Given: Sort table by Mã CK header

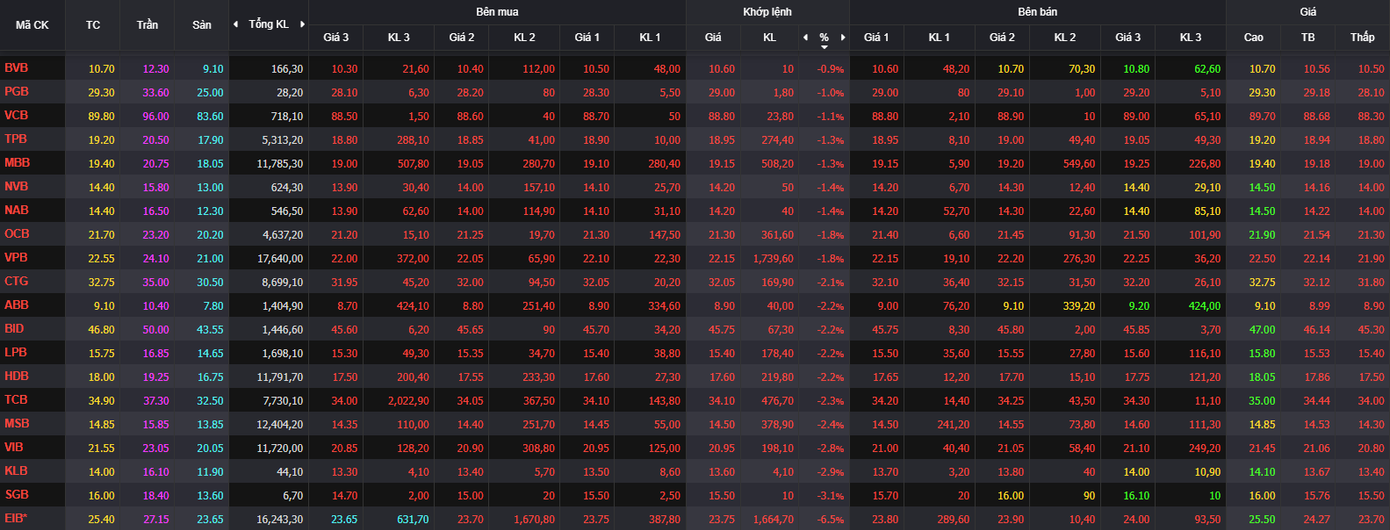Looking at the screenshot, I should tap(32, 24).
